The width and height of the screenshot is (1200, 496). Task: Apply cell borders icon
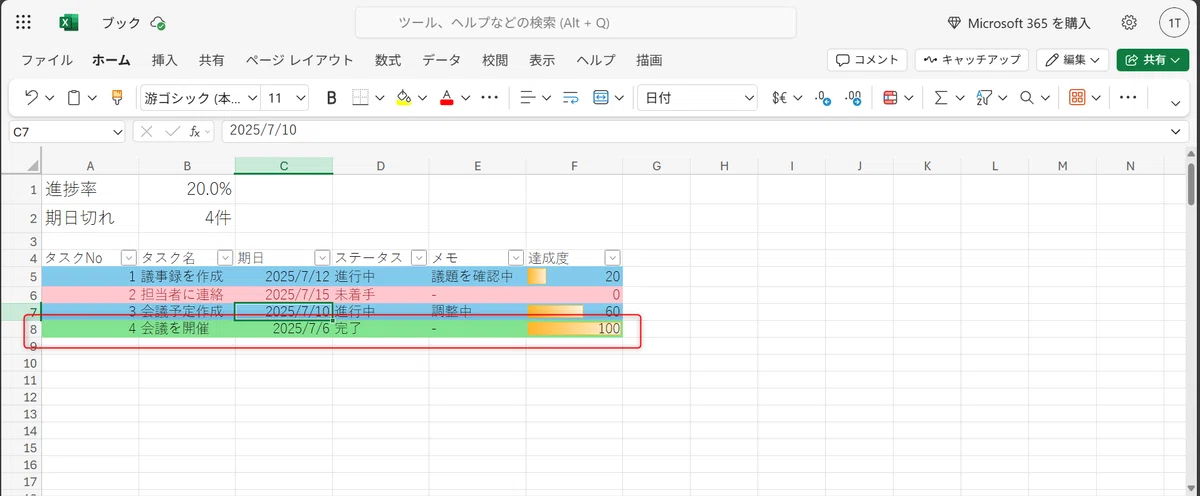point(360,98)
